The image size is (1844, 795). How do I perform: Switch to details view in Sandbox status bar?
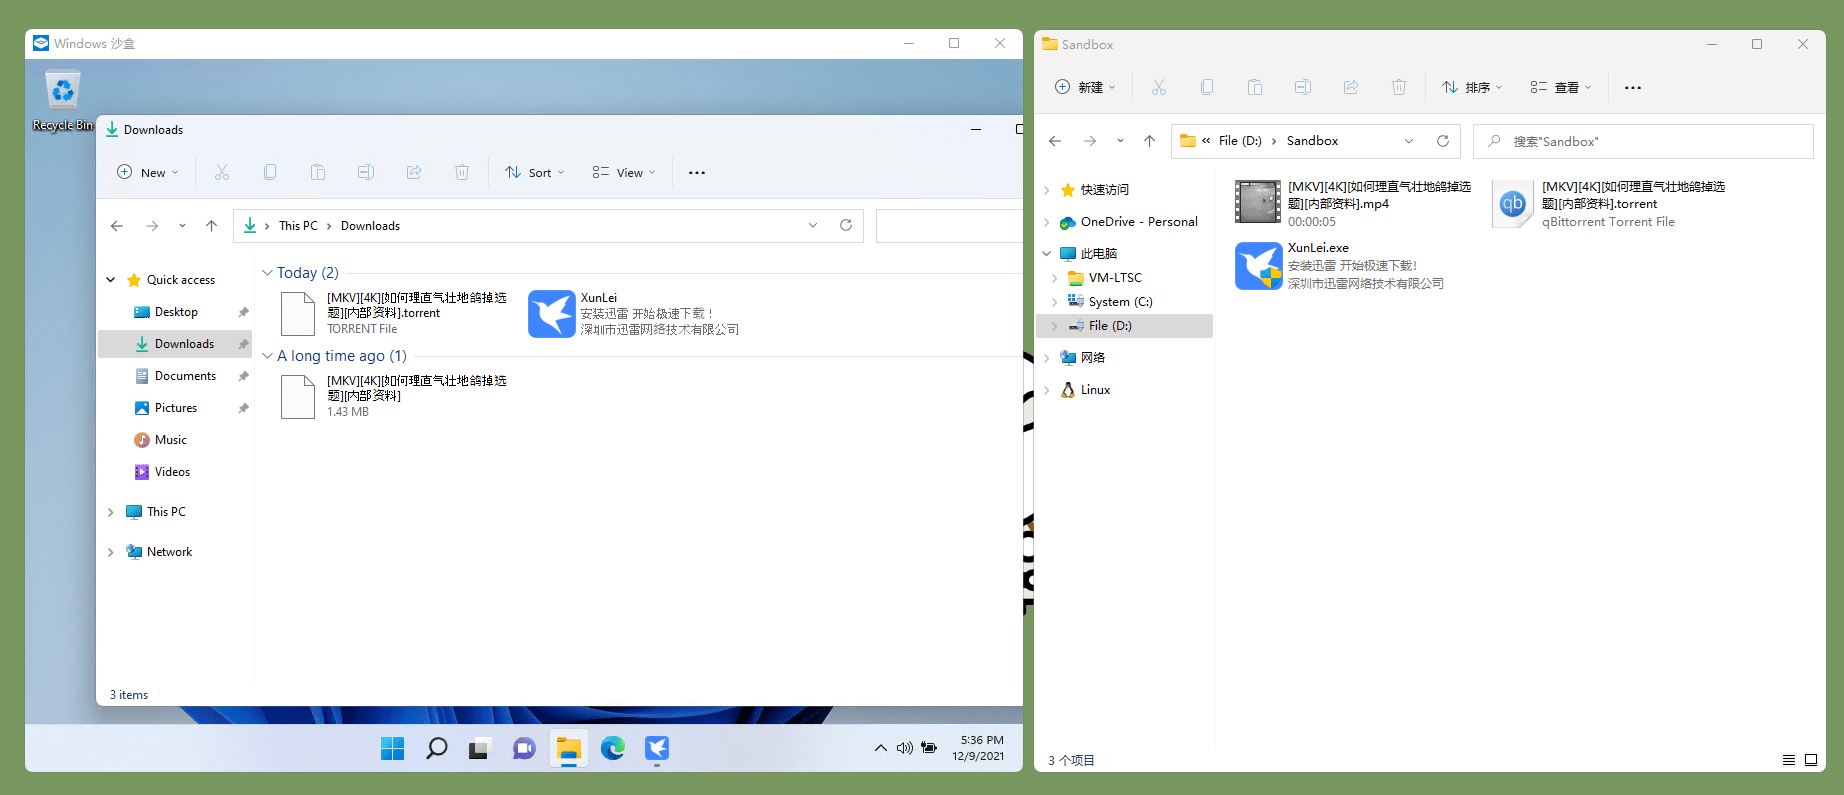(x=1789, y=760)
